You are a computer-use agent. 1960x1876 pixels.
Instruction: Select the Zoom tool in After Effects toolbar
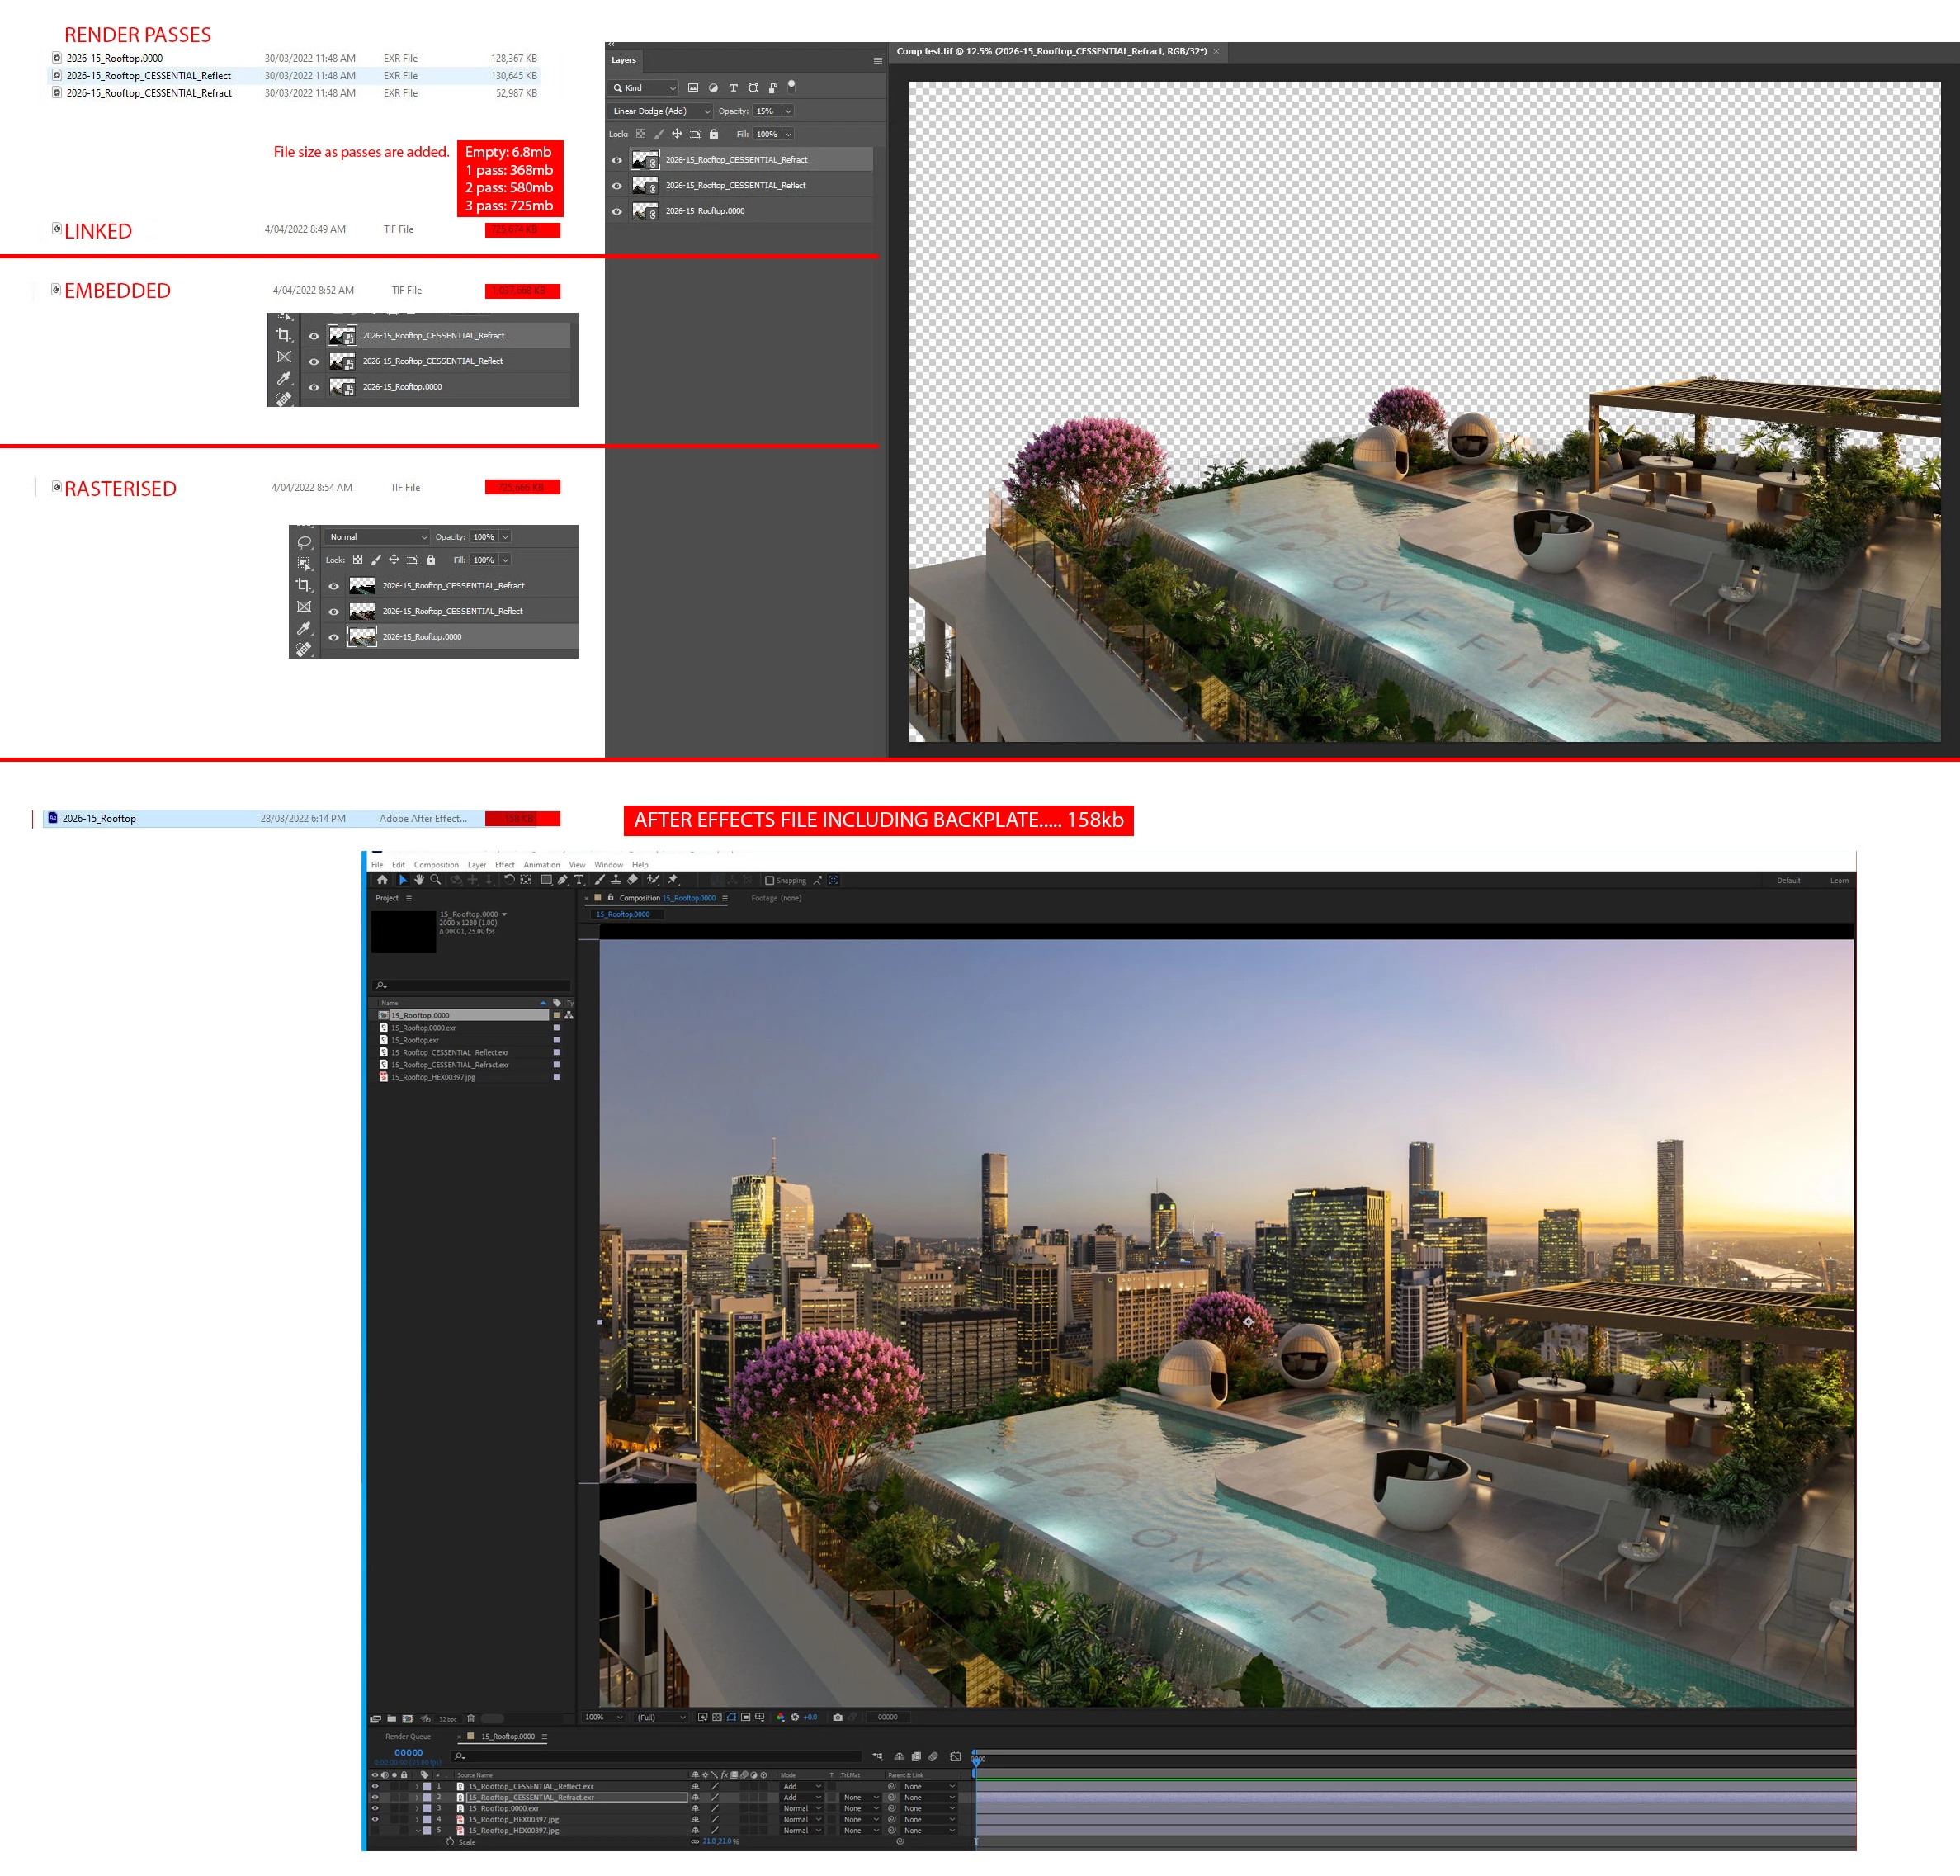[436, 880]
